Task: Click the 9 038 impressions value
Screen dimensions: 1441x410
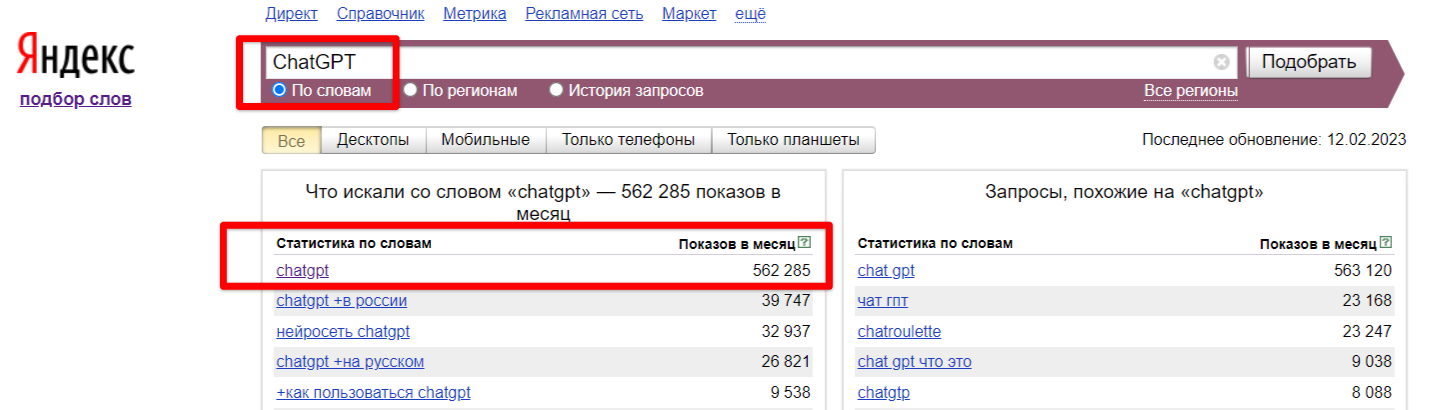Action: (1370, 361)
